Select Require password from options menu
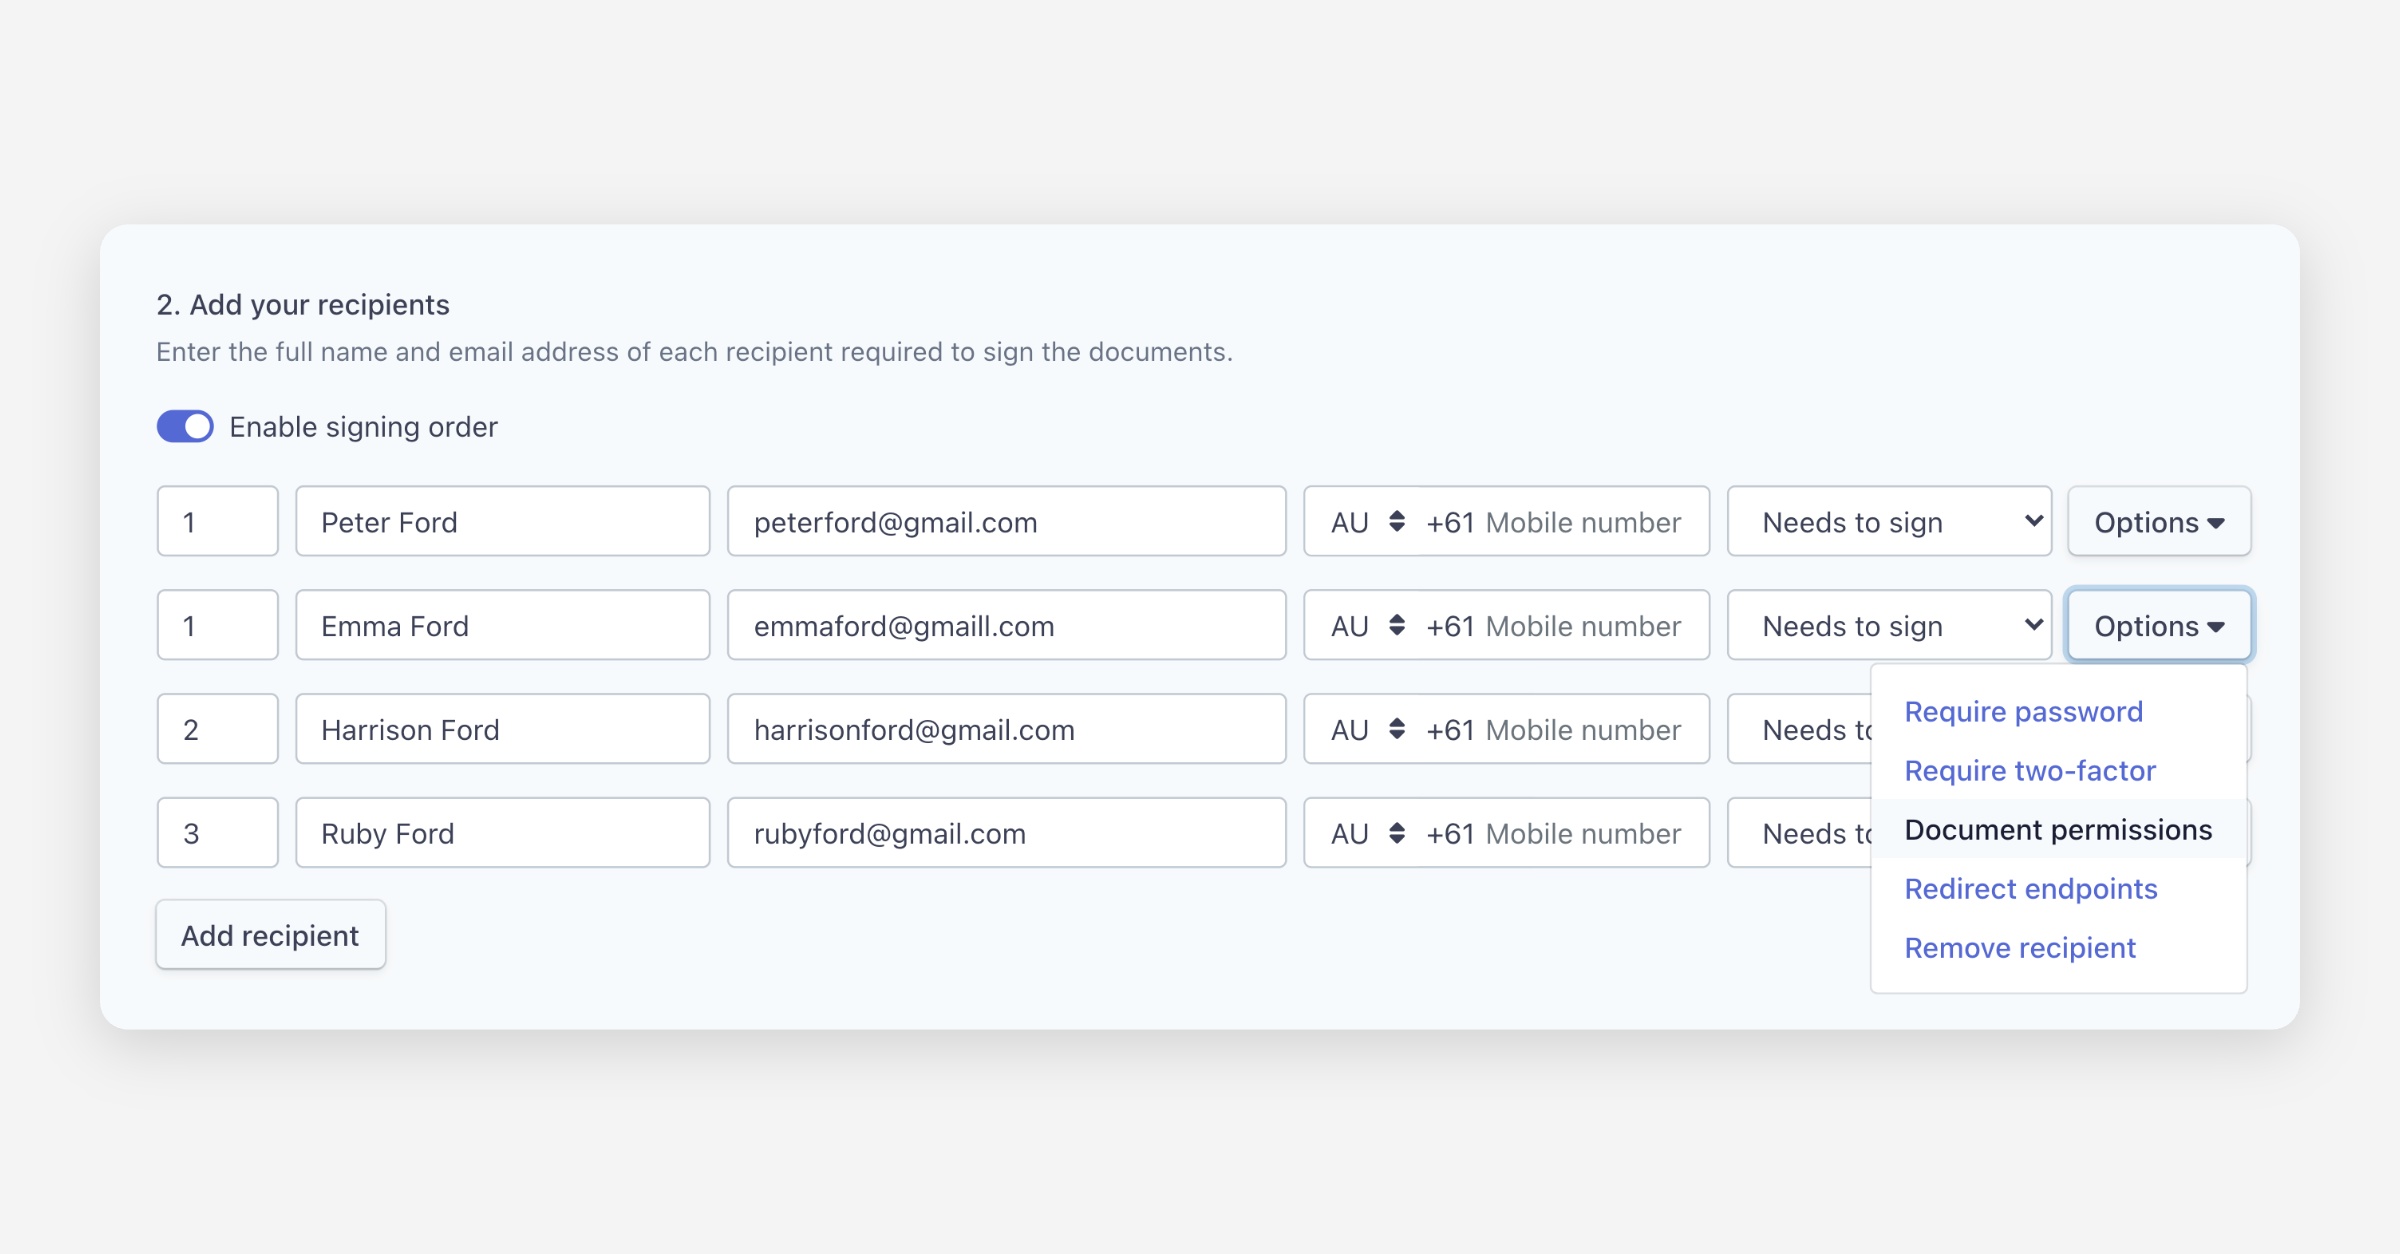 coord(2023,712)
